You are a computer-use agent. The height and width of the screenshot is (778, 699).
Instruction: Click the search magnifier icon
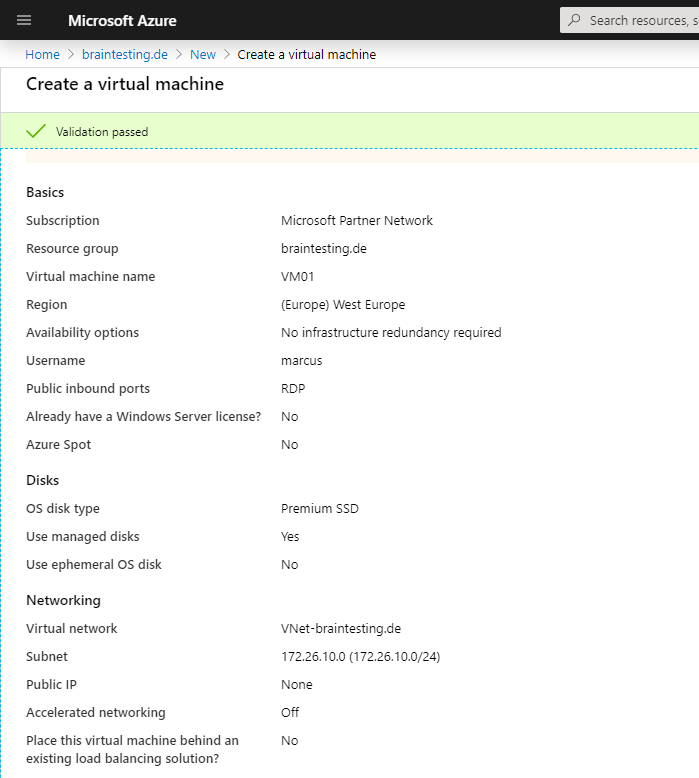[x=574, y=20]
